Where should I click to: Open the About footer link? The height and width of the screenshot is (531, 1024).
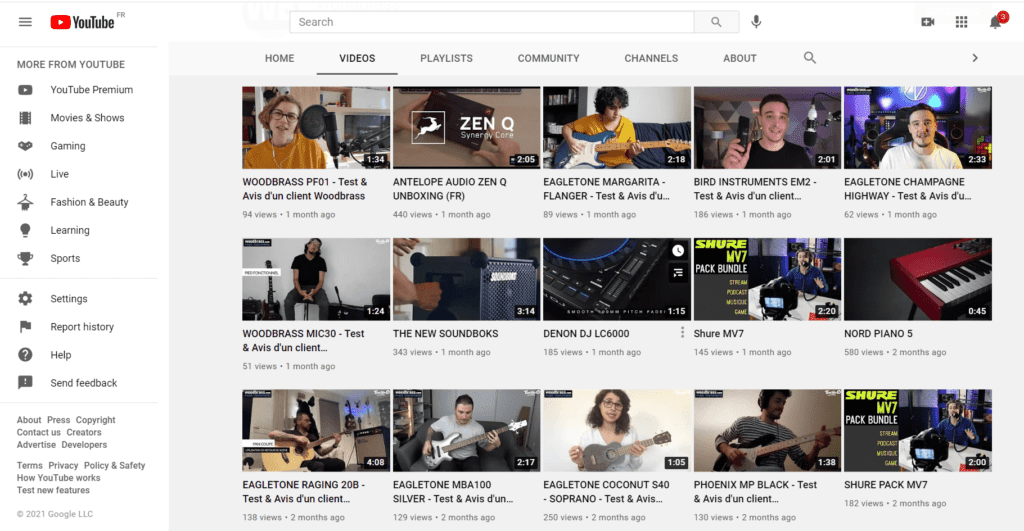coord(29,420)
